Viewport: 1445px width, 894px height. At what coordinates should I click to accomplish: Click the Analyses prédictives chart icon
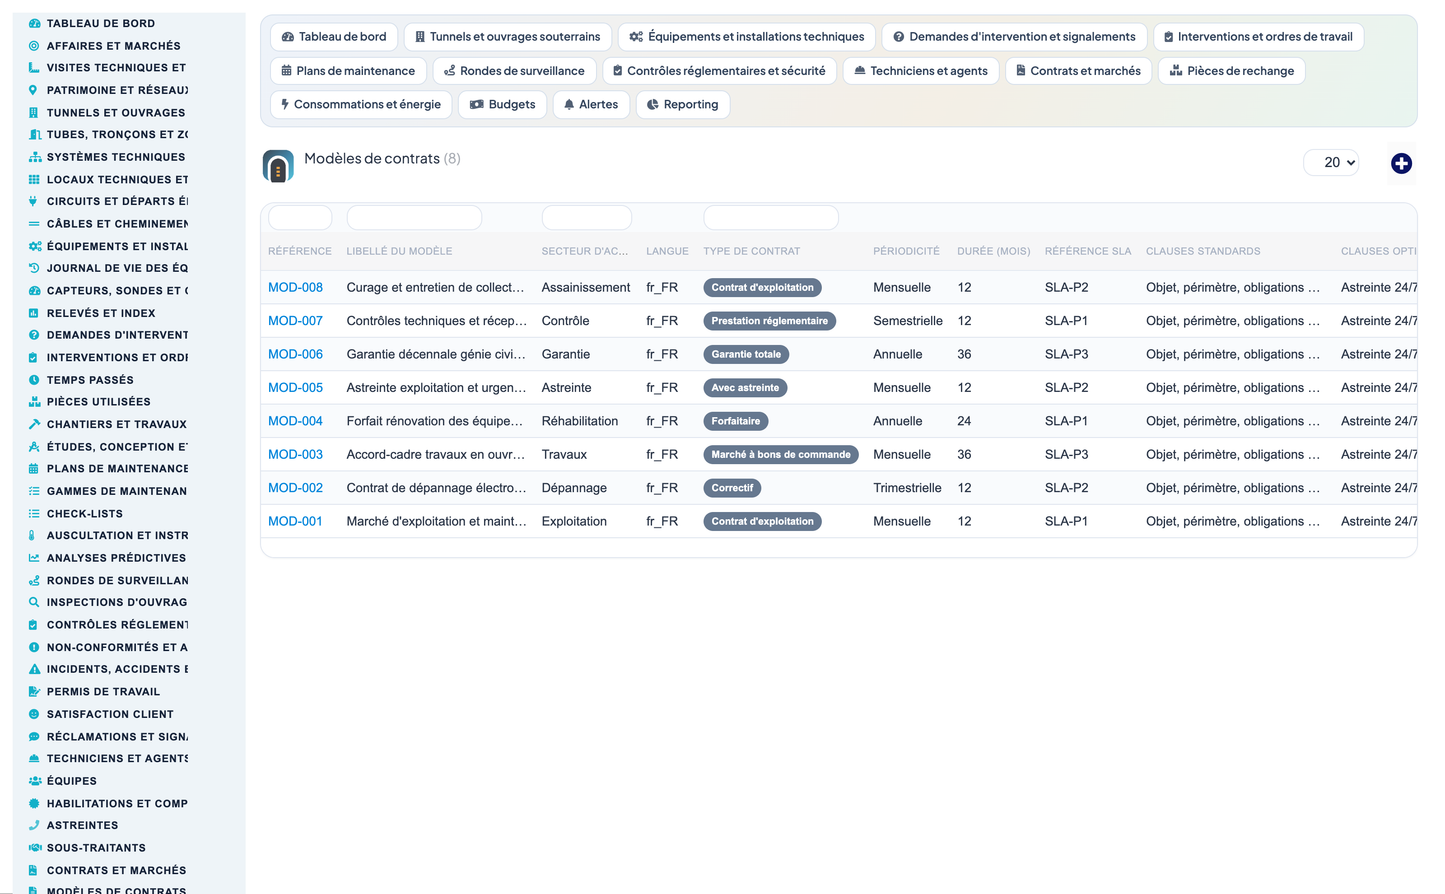(34, 558)
